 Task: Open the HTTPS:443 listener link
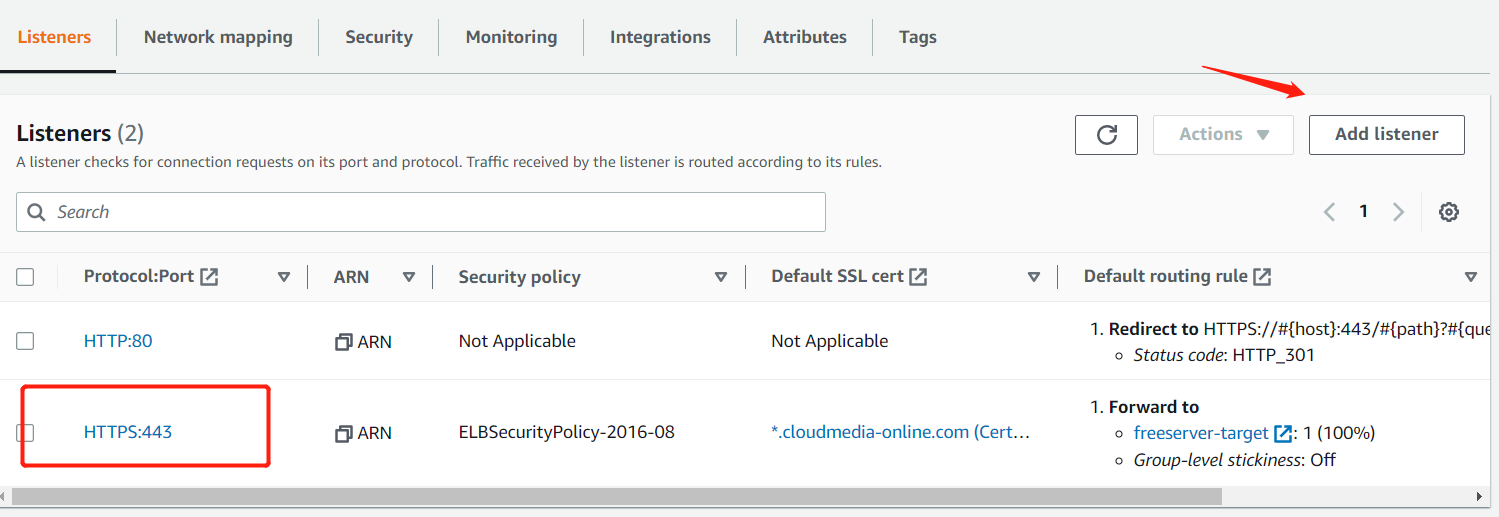tap(128, 432)
